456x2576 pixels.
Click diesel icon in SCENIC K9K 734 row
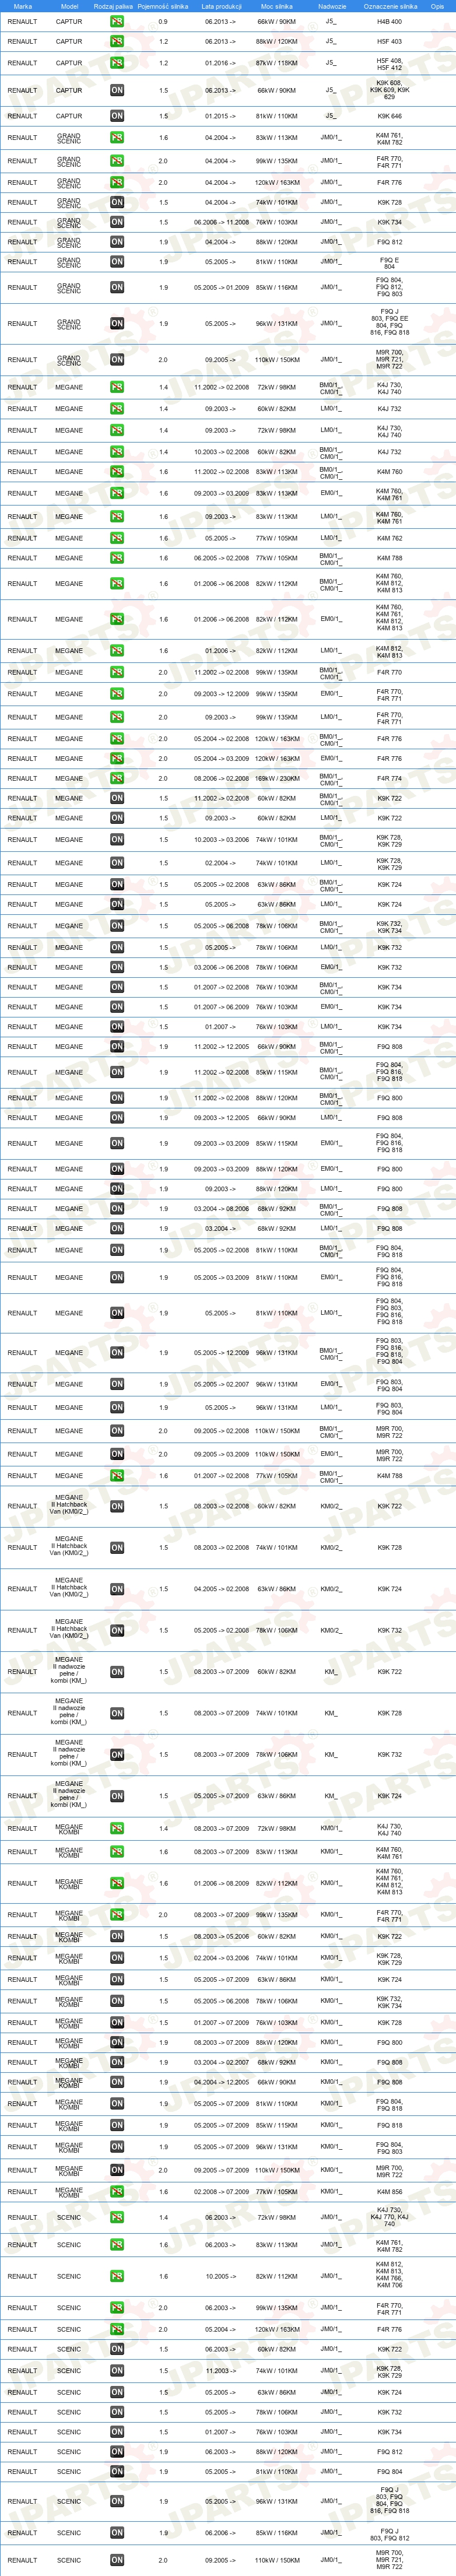pos(117,2432)
